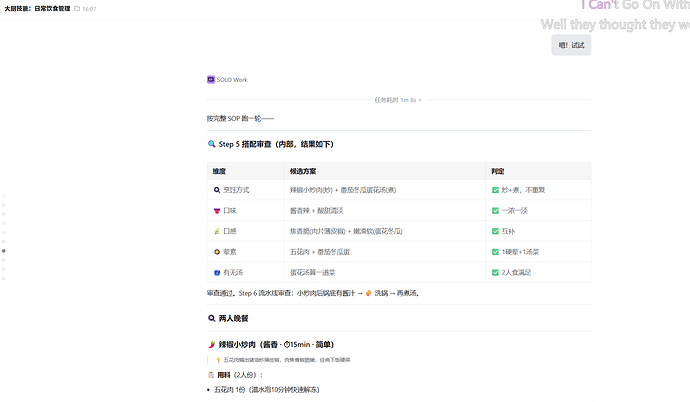Screen dimensions: 690x402
Task: Click the verdict text 互补
Action: pos(508,231)
